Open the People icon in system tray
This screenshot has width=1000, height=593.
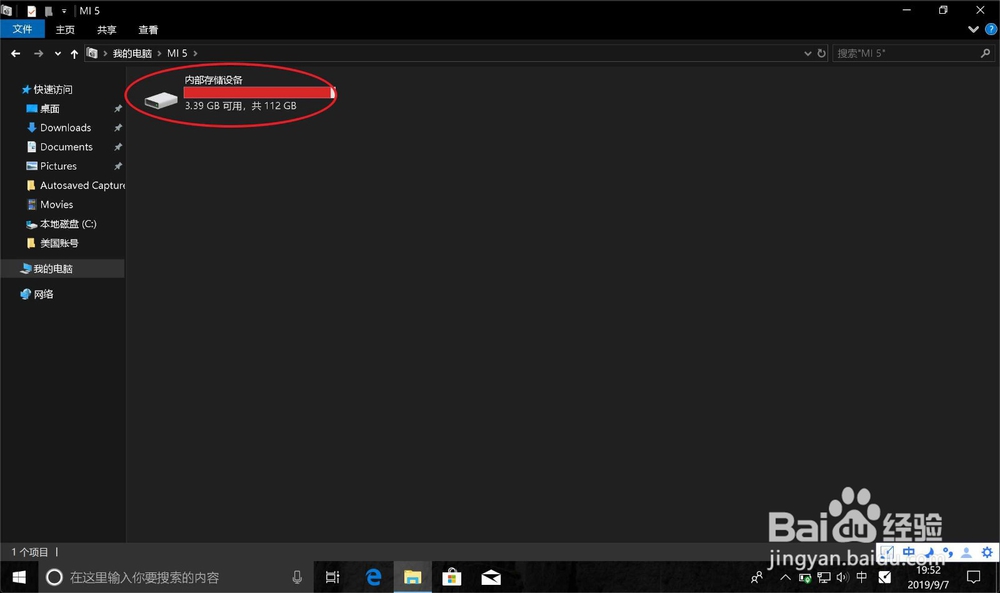[x=757, y=578]
